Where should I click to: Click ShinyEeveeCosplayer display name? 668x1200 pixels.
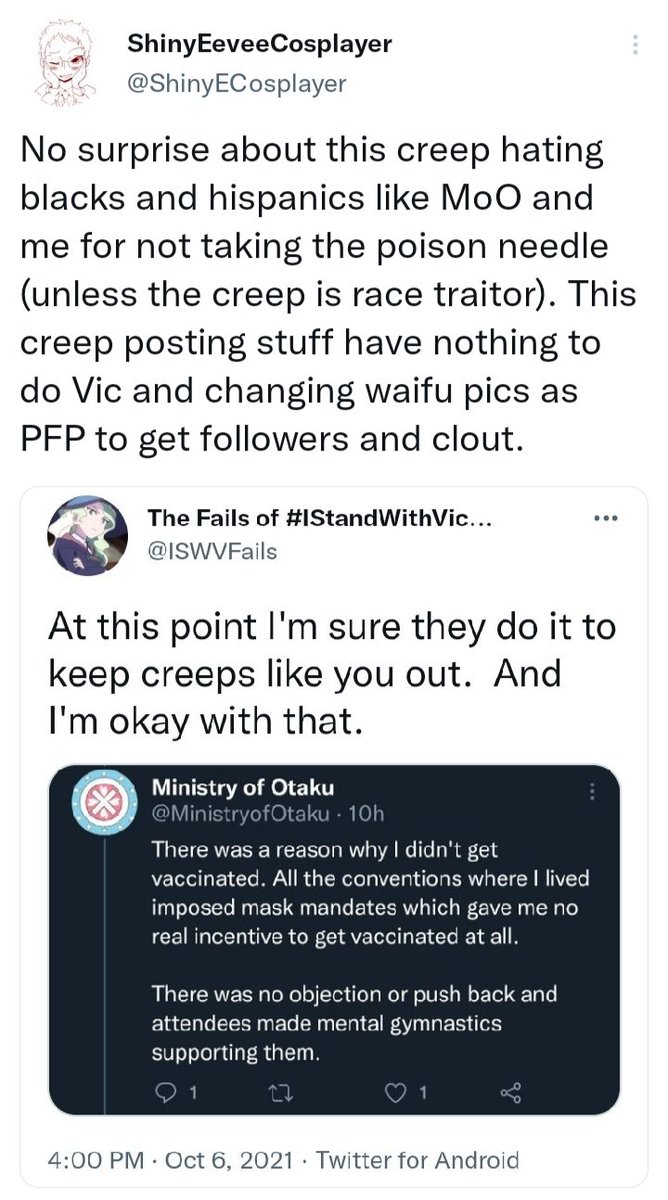[260, 44]
